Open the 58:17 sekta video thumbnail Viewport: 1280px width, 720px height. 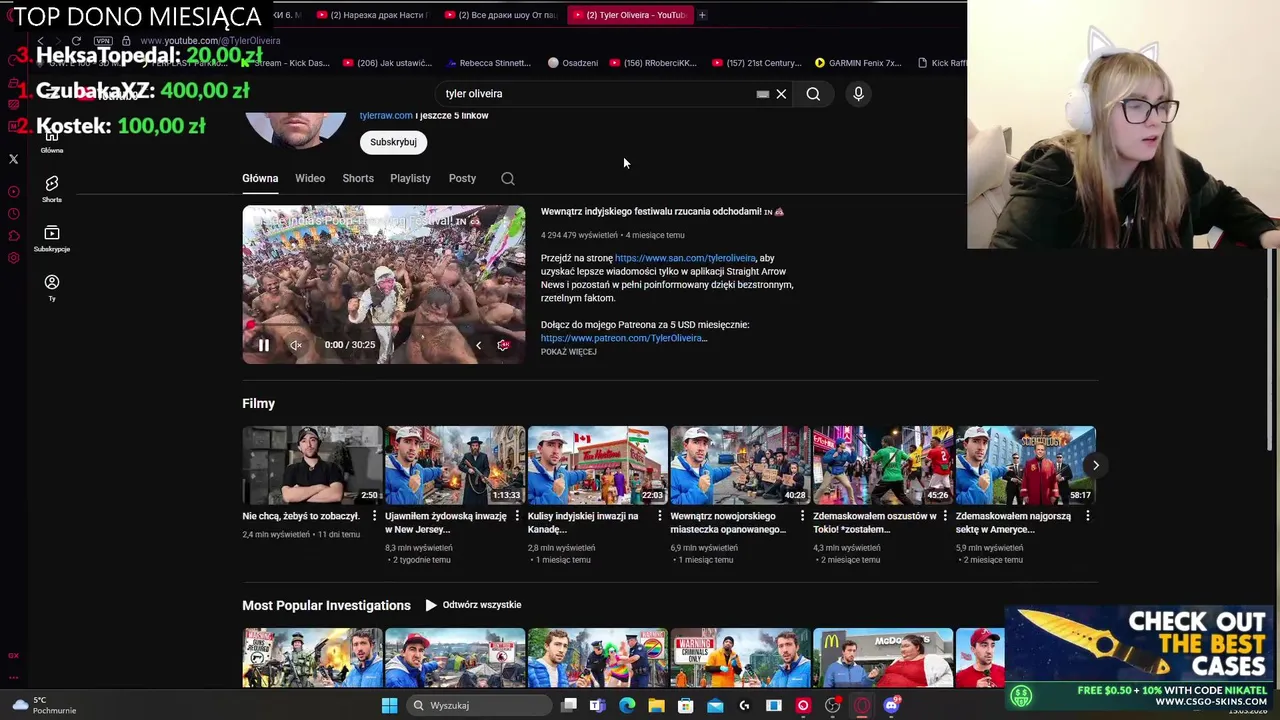[1026, 465]
